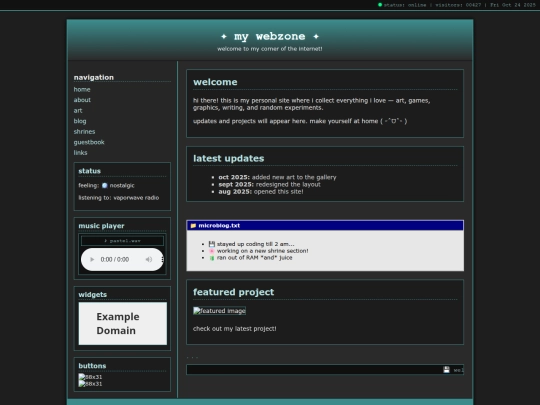
Task: Click the date in the top status bar
Action: tap(513, 5)
